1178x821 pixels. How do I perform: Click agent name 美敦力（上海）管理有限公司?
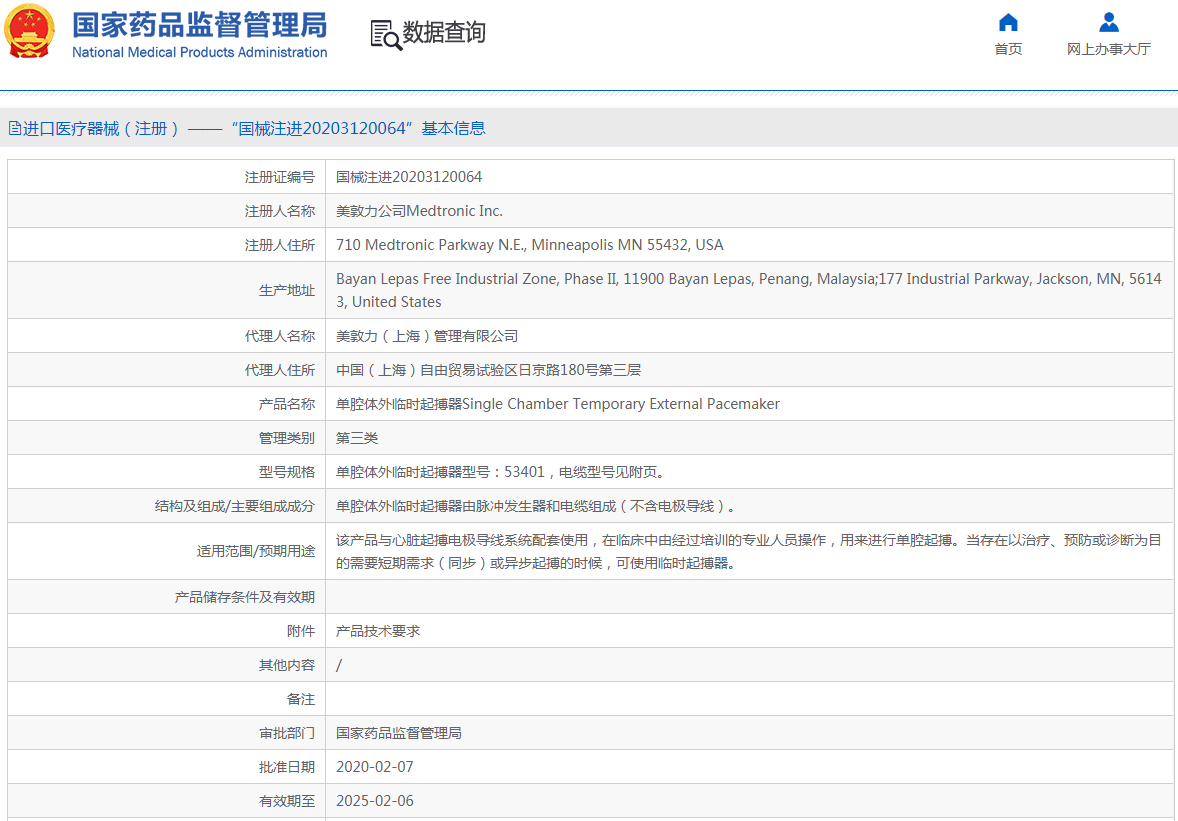(x=427, y=336)
